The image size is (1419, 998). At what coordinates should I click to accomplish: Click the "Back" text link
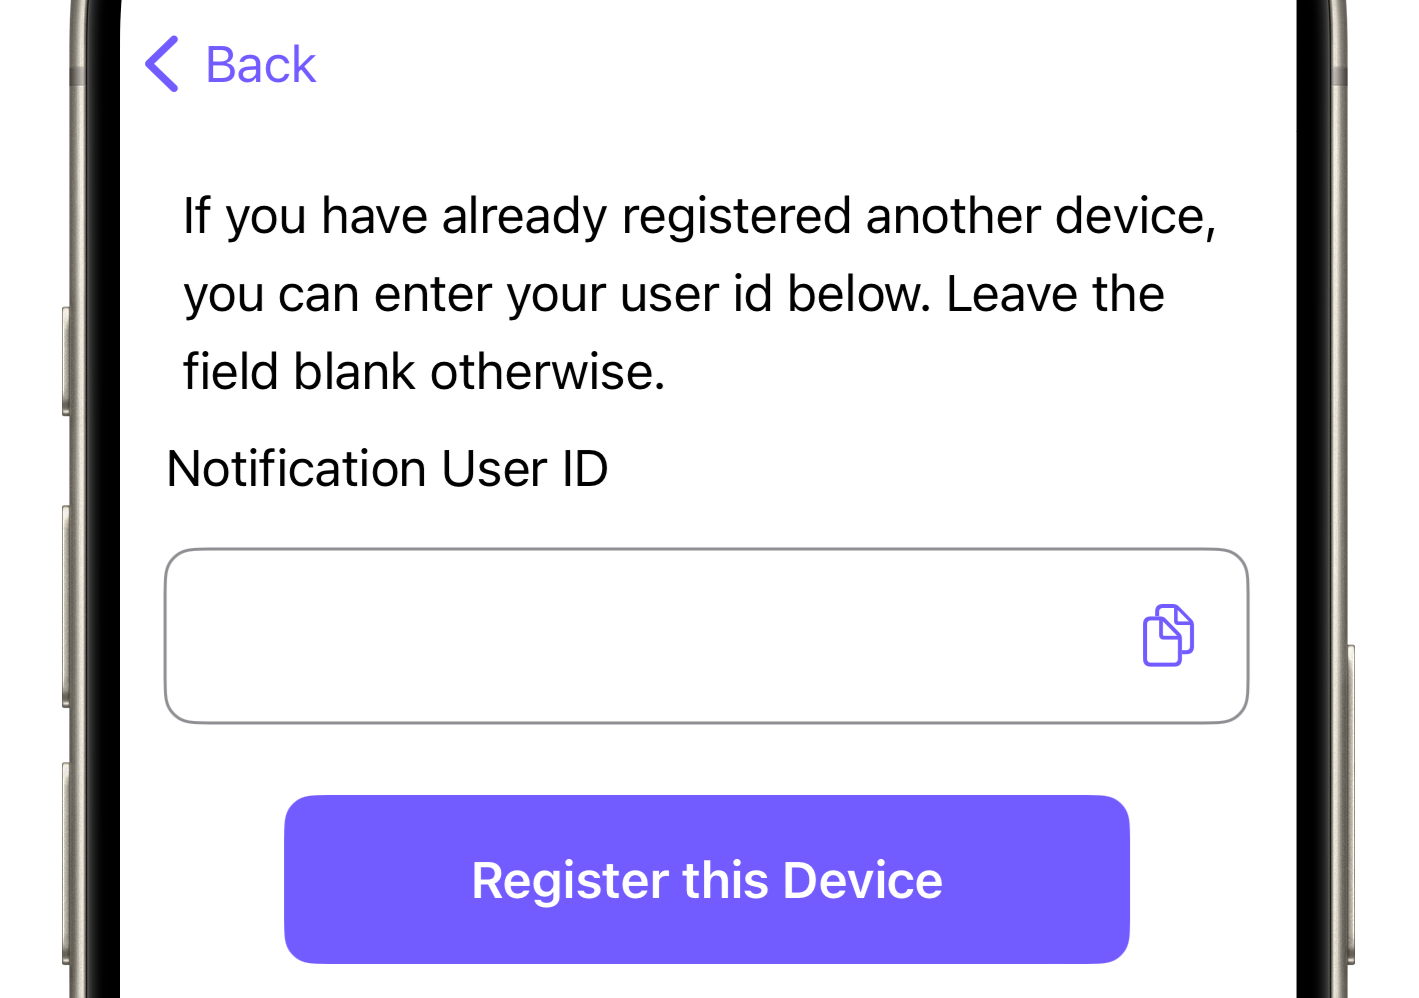[260, 66]
